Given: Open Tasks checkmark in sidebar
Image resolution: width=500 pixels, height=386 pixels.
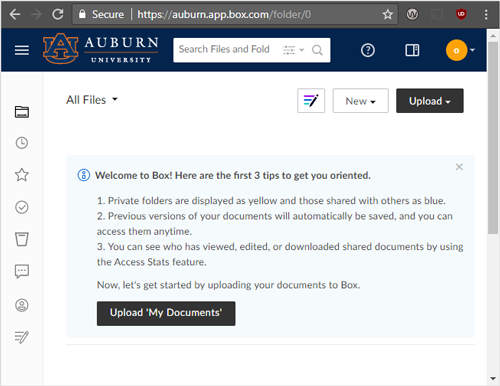Looking at the screenshot, I should click(x=22, y=207).
